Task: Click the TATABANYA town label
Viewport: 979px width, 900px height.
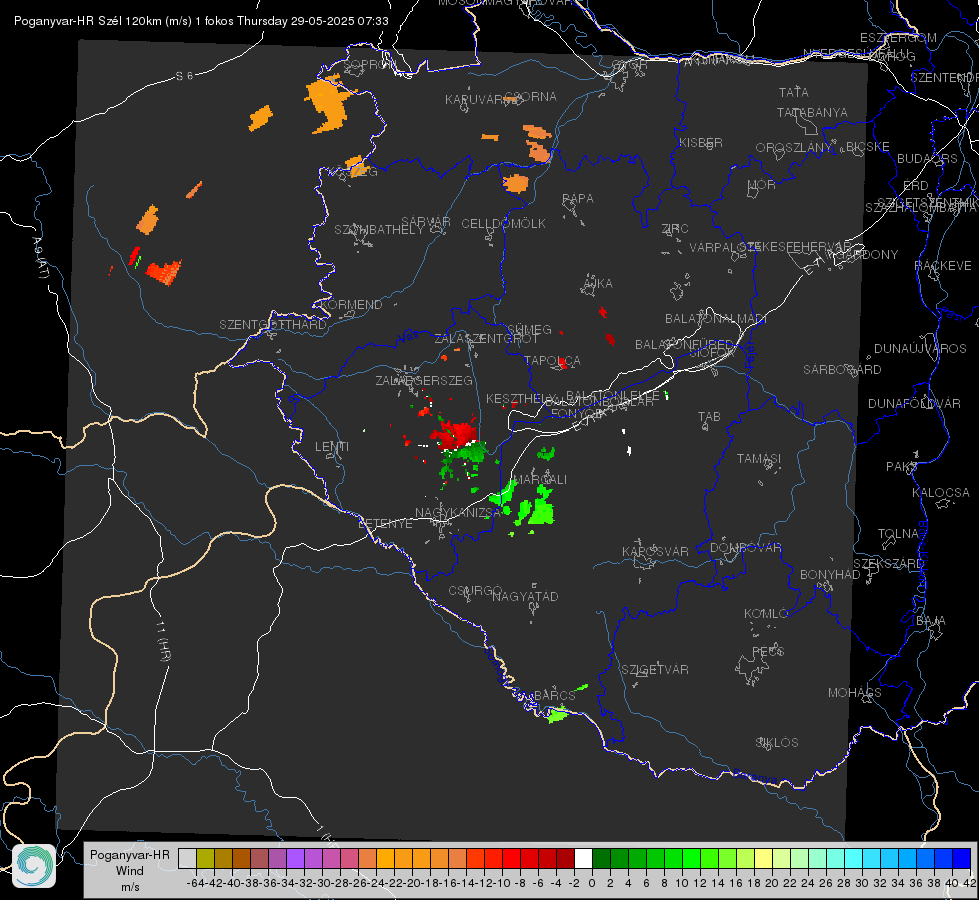Action: (x=812, y=112)
